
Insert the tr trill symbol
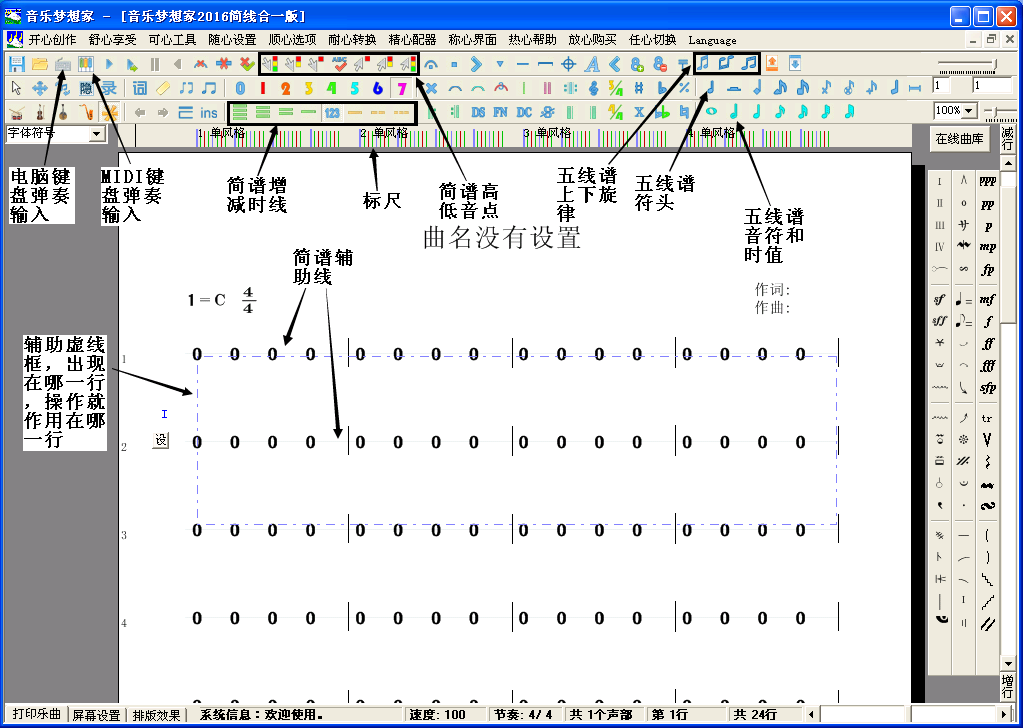coord(987,418)
